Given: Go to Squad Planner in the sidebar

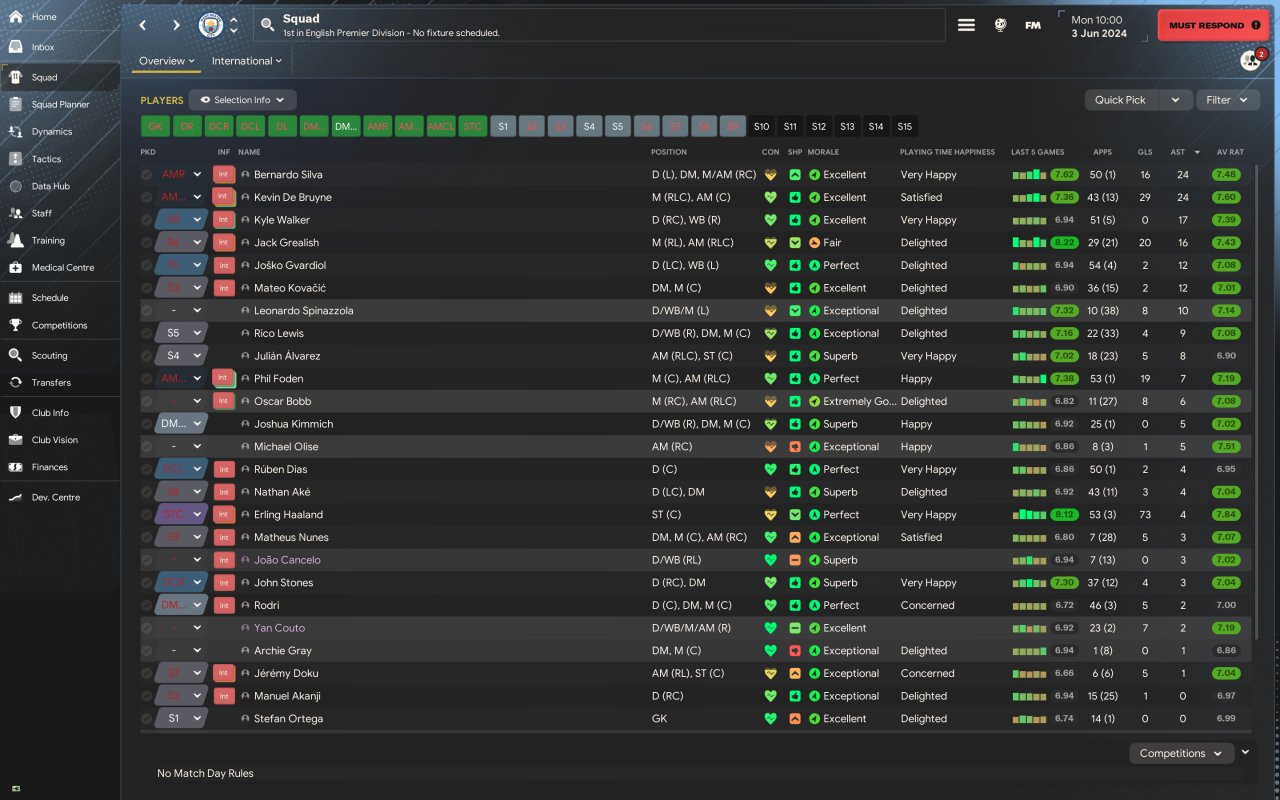Looking at the screenshot, I should click(60, 104).
